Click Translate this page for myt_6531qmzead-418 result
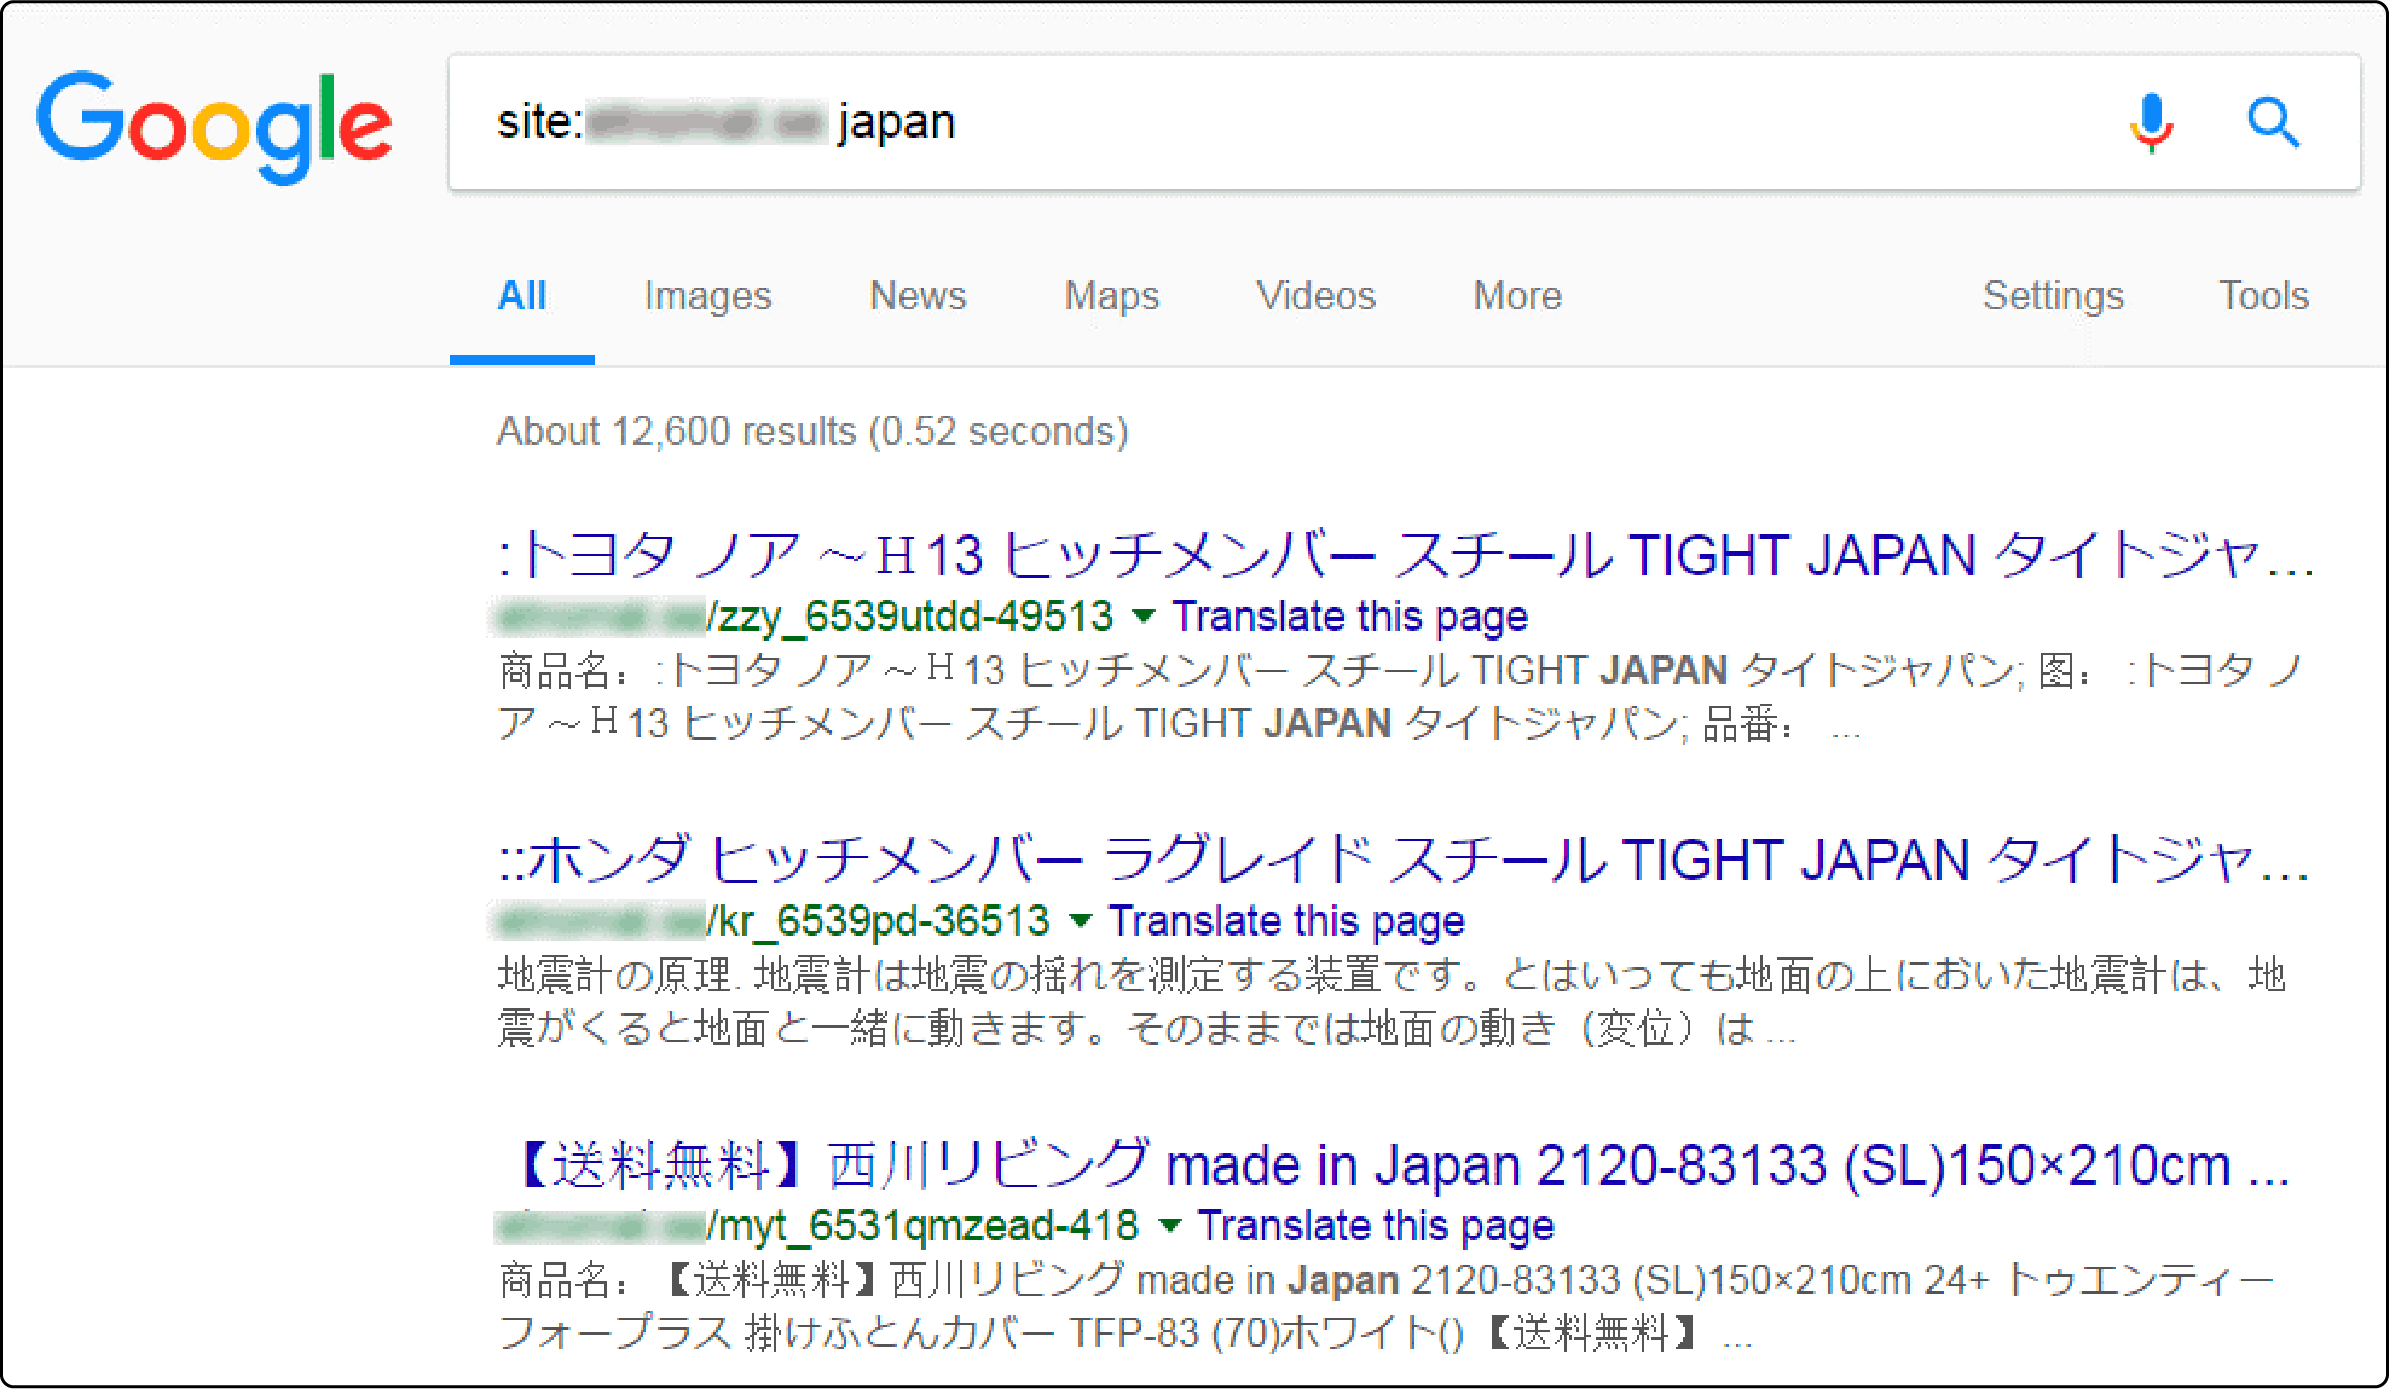Screen dimensions: 2389x1389 click(1377, 1226)
